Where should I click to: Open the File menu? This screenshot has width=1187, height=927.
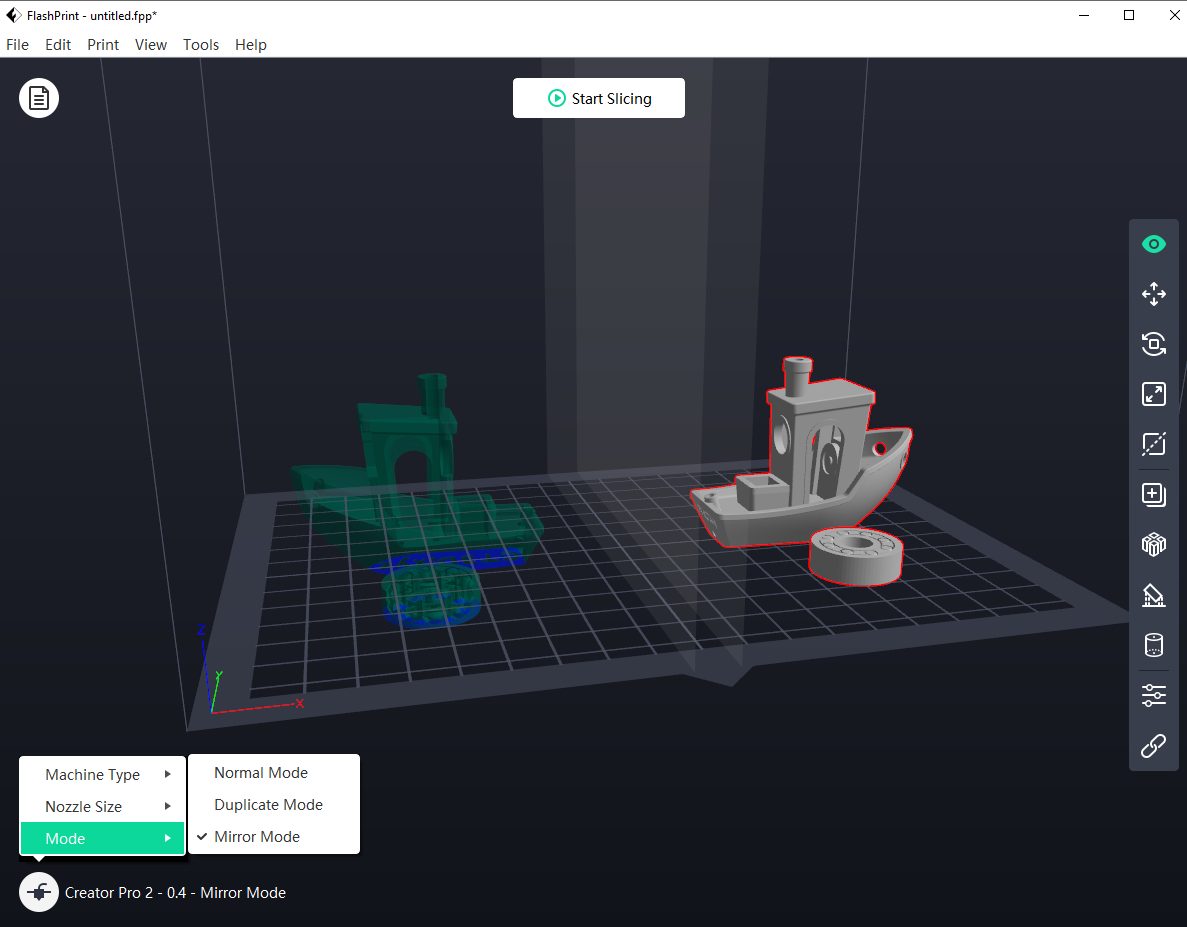tap(17, 45)
